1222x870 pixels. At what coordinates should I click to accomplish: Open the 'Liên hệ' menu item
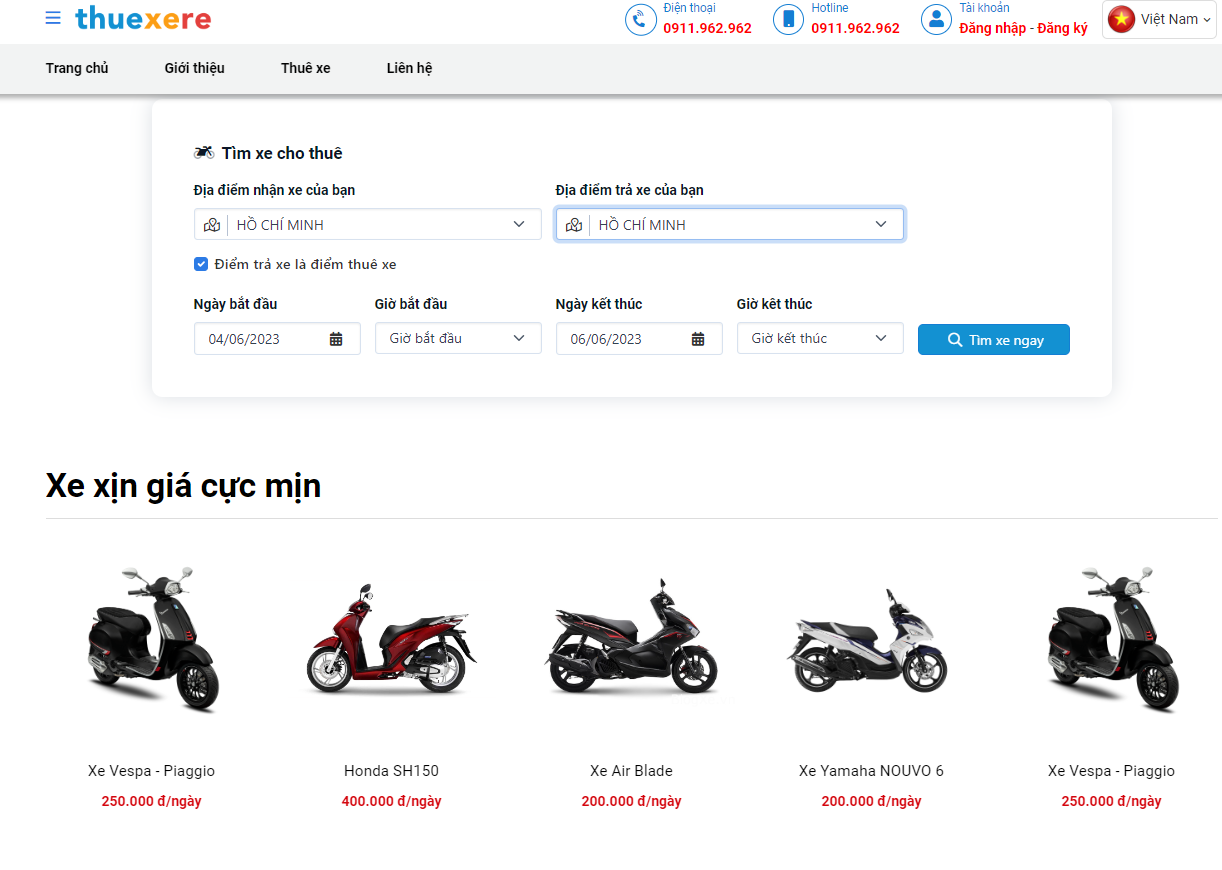[x=409, y=68]
